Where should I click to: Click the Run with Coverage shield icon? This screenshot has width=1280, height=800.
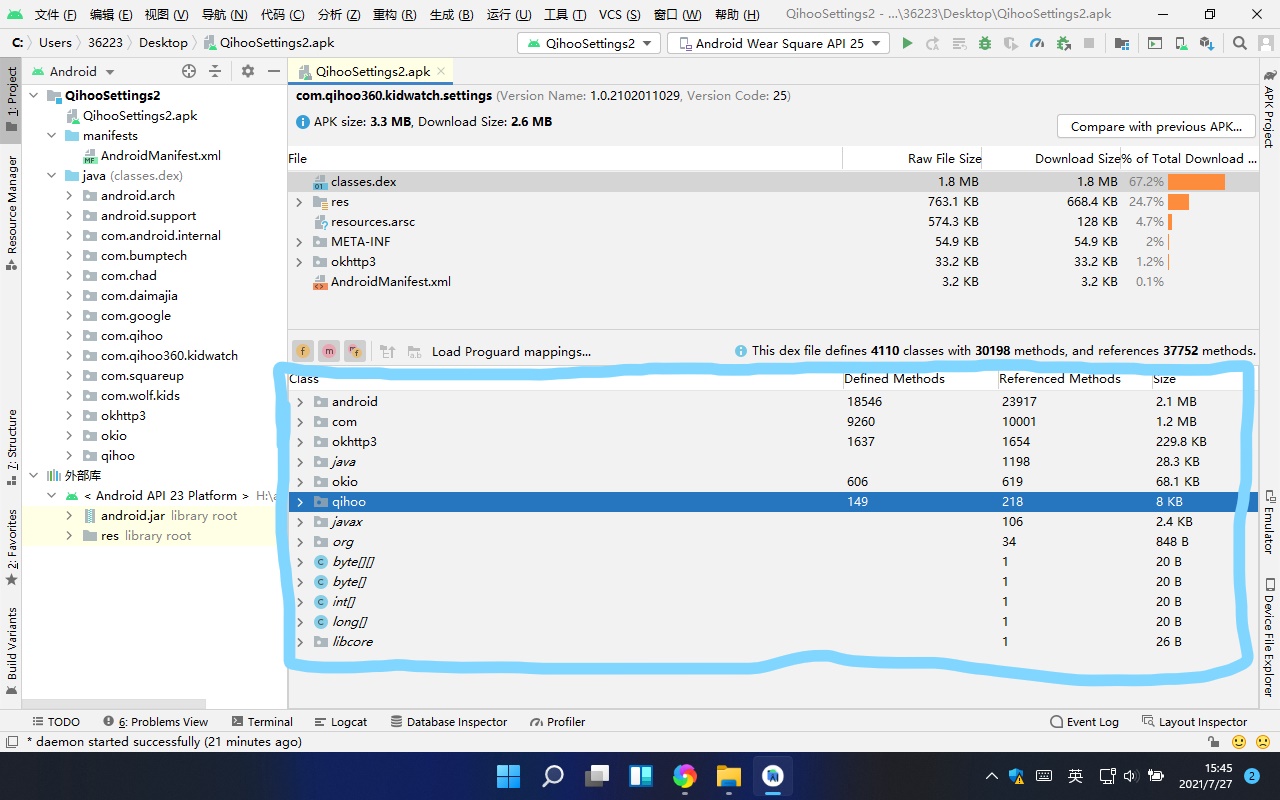(x=1011, y=43)
